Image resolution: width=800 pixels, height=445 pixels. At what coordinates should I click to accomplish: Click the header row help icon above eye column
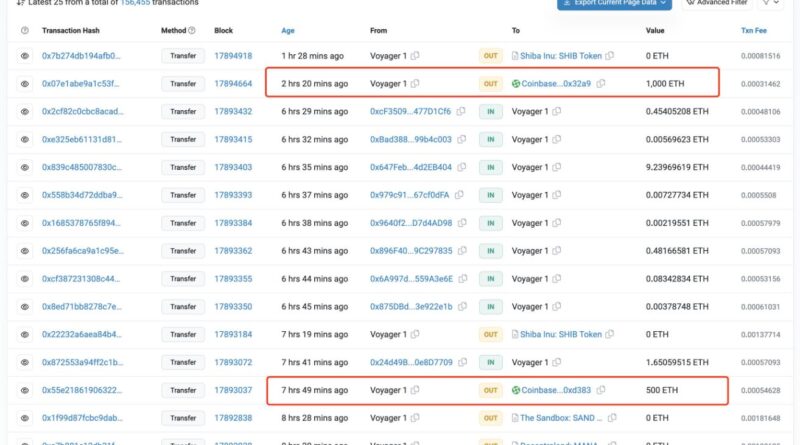[x=25, y=31]
